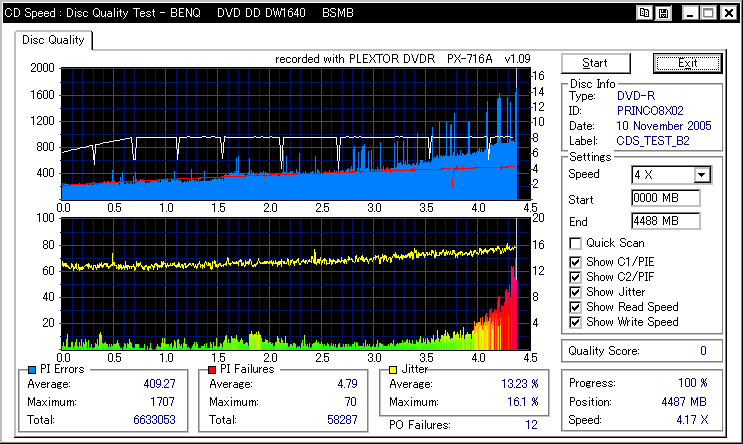This screenshot has width=743, height=444.
Task: Click the copy-to-clipboard icon in title bar
Action: click(646, 13)
